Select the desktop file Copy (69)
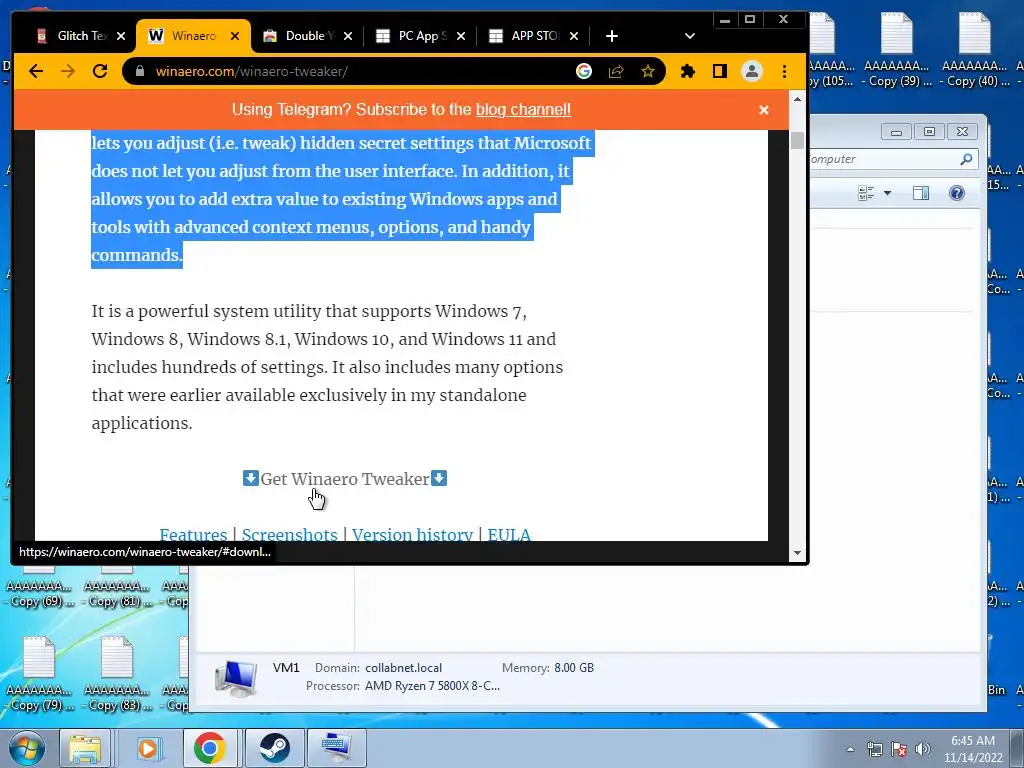 tap(39, 588)
